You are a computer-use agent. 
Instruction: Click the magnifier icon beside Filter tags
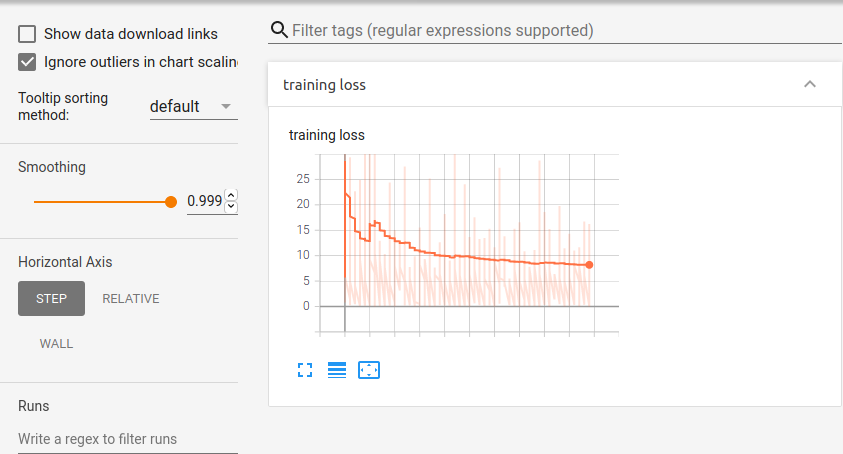pos(279,30)
